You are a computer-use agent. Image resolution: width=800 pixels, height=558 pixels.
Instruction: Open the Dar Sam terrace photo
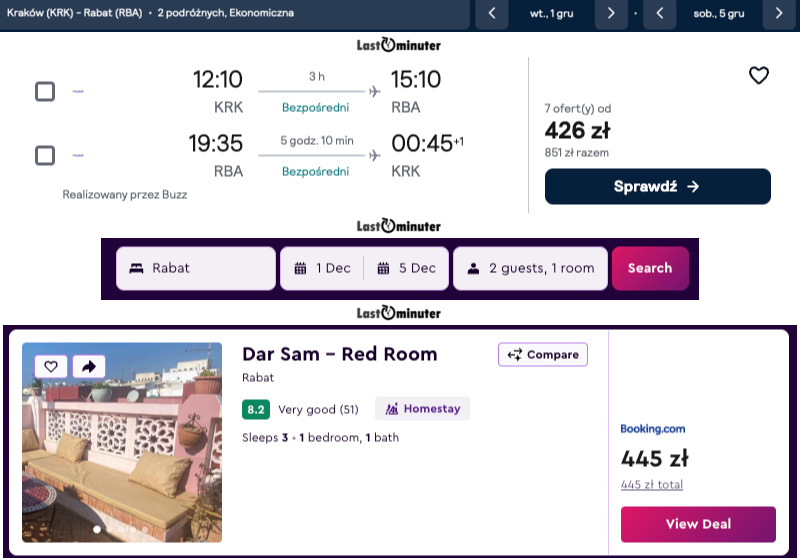122,442
